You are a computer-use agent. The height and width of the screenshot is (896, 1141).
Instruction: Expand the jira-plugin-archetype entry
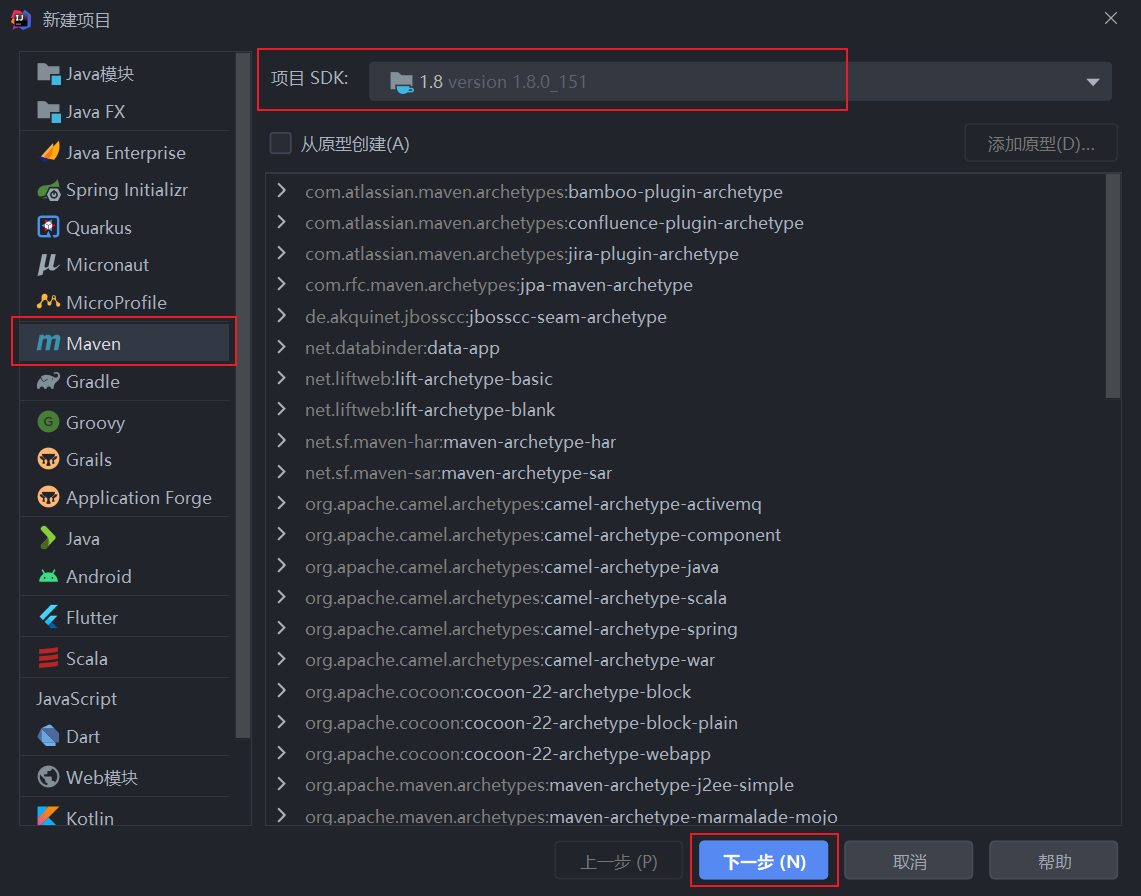pos(282,253)
